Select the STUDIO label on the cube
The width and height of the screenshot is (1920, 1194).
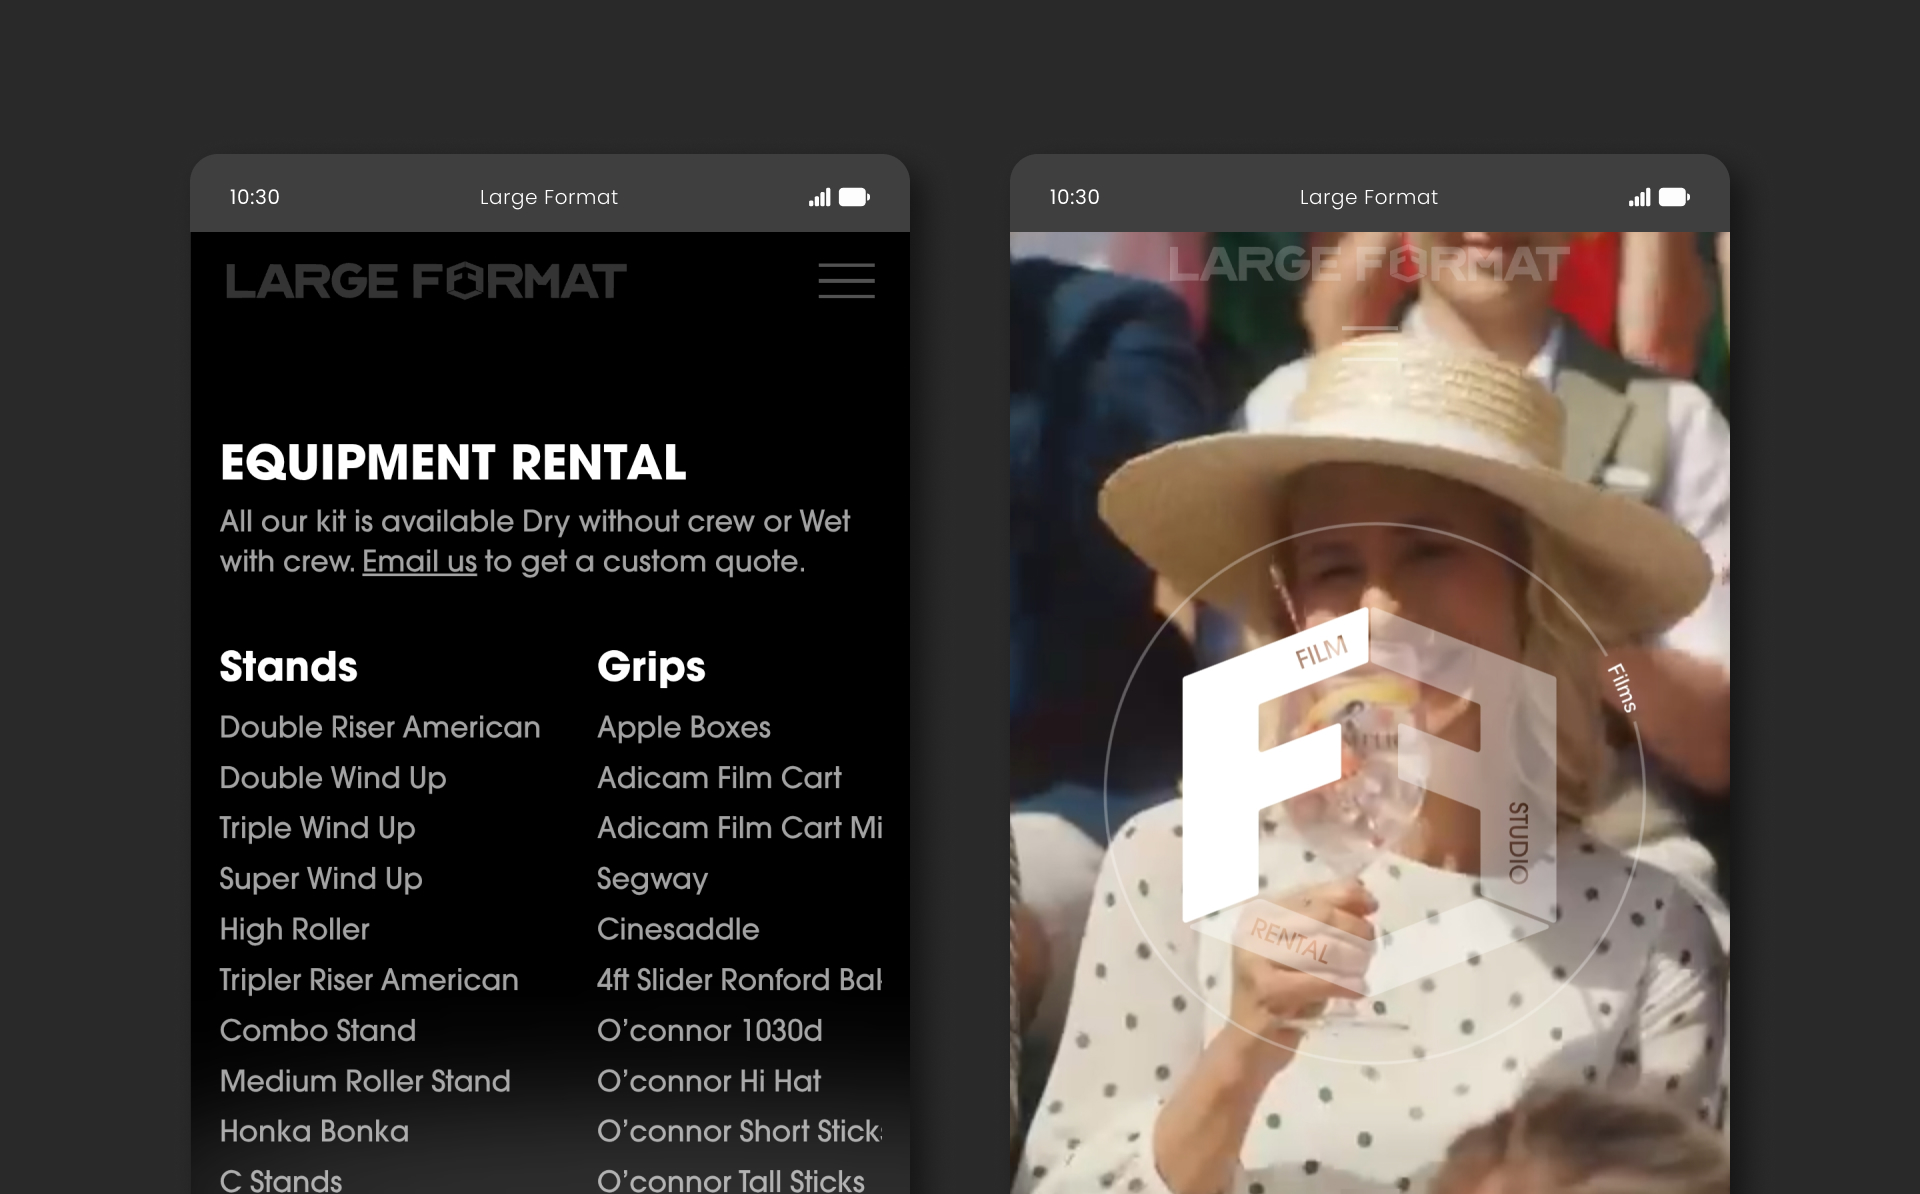[x=1518, y=842]
